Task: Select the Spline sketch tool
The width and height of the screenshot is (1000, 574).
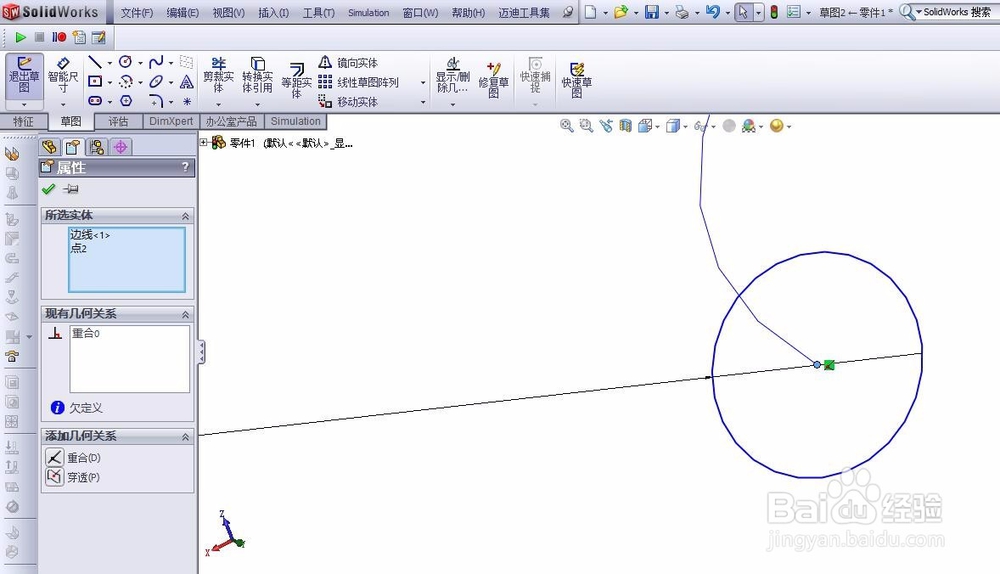Action: click(x=156, y=62)
